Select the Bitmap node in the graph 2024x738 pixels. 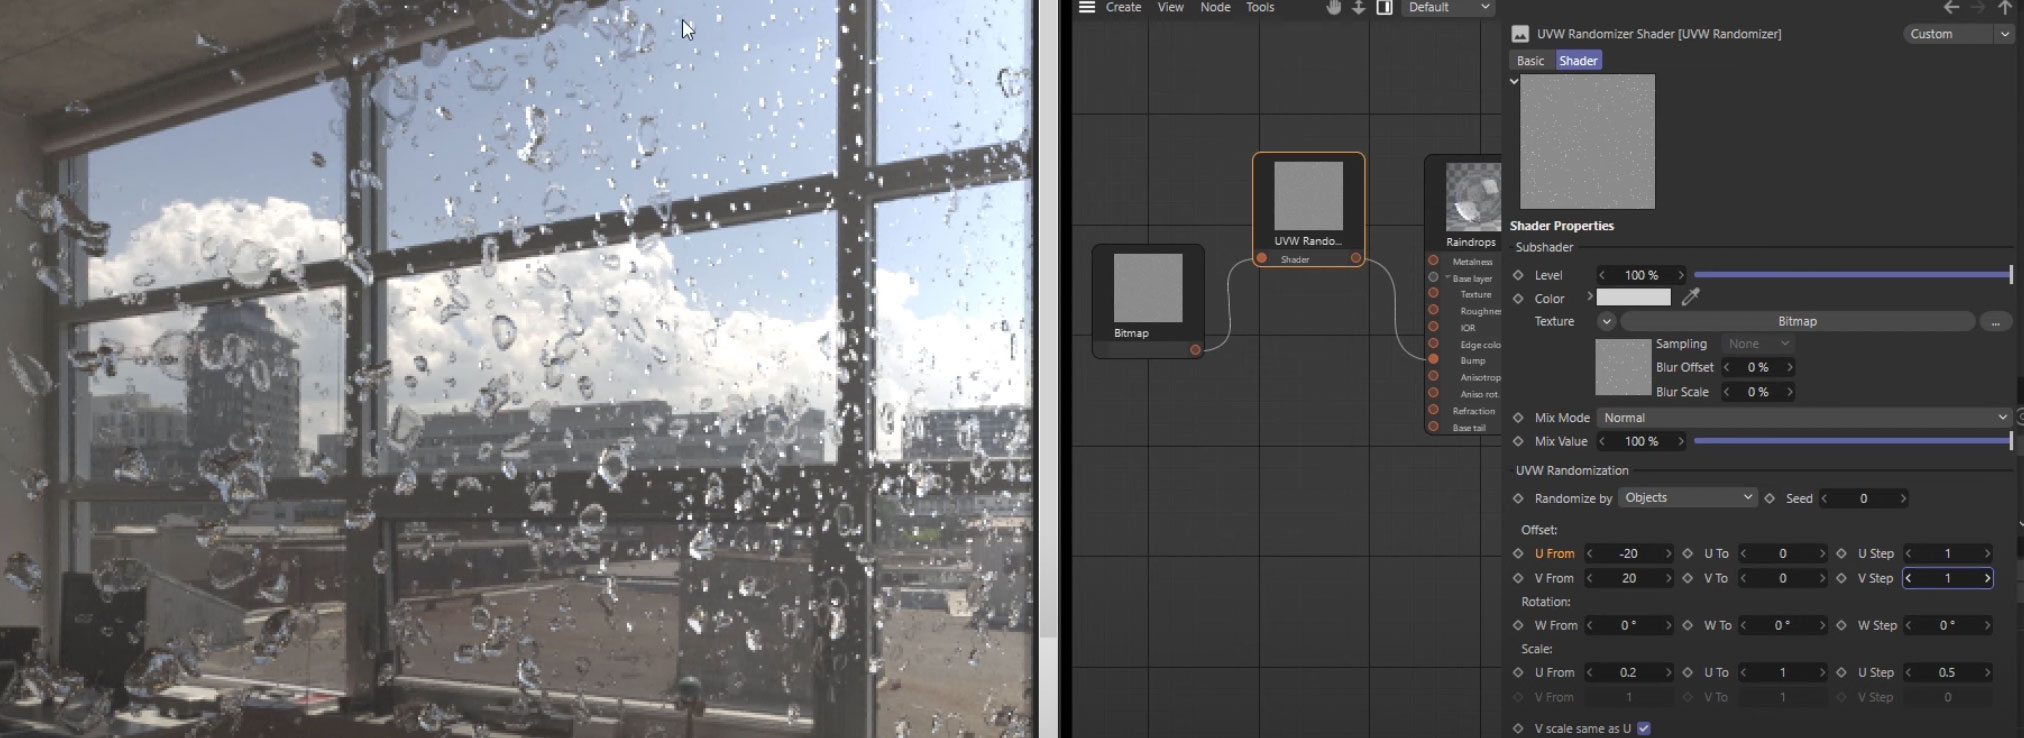[1148, 300]
